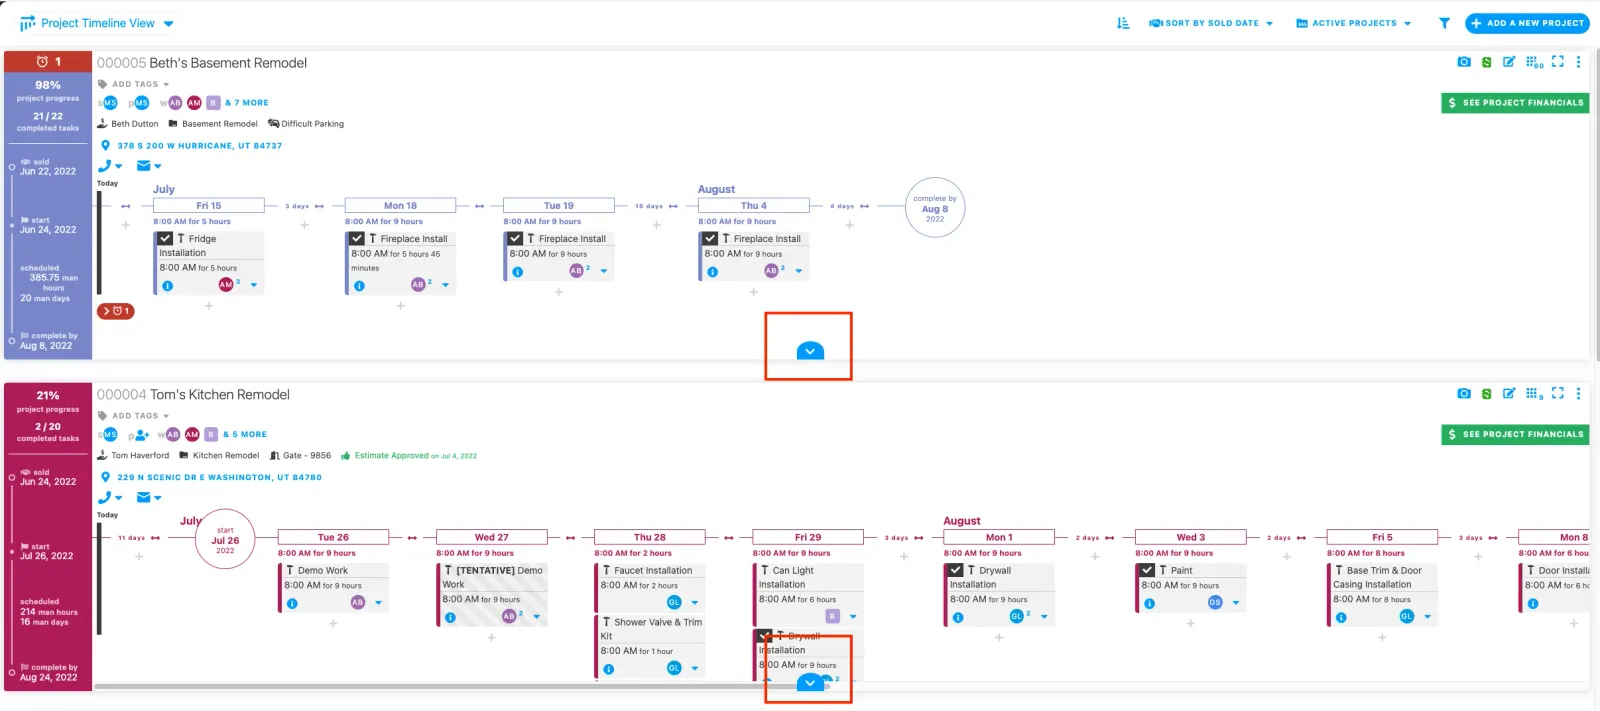Open the Active Projects filter dropdown
The image size is (1600, 711).
pyautogui.click(x=1353, y=23)
